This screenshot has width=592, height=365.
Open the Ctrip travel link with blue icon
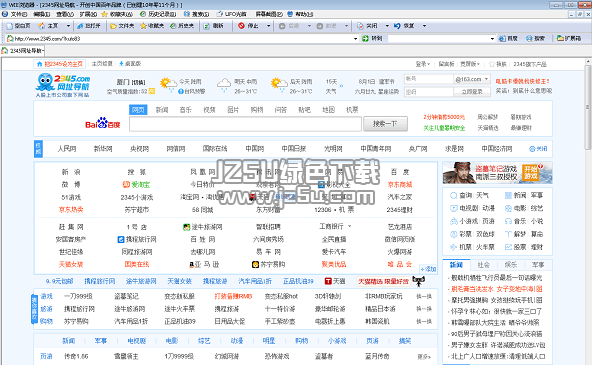(x=137, y=239)
